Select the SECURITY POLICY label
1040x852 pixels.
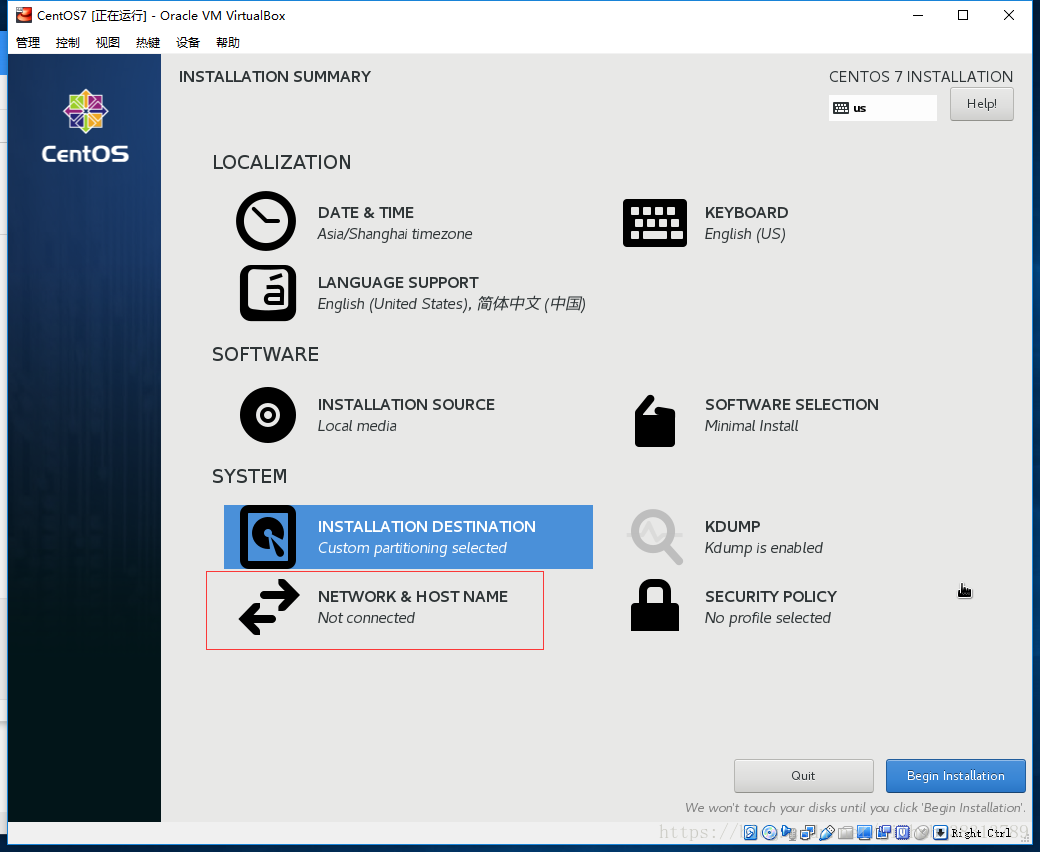click(x=771, y=597)
